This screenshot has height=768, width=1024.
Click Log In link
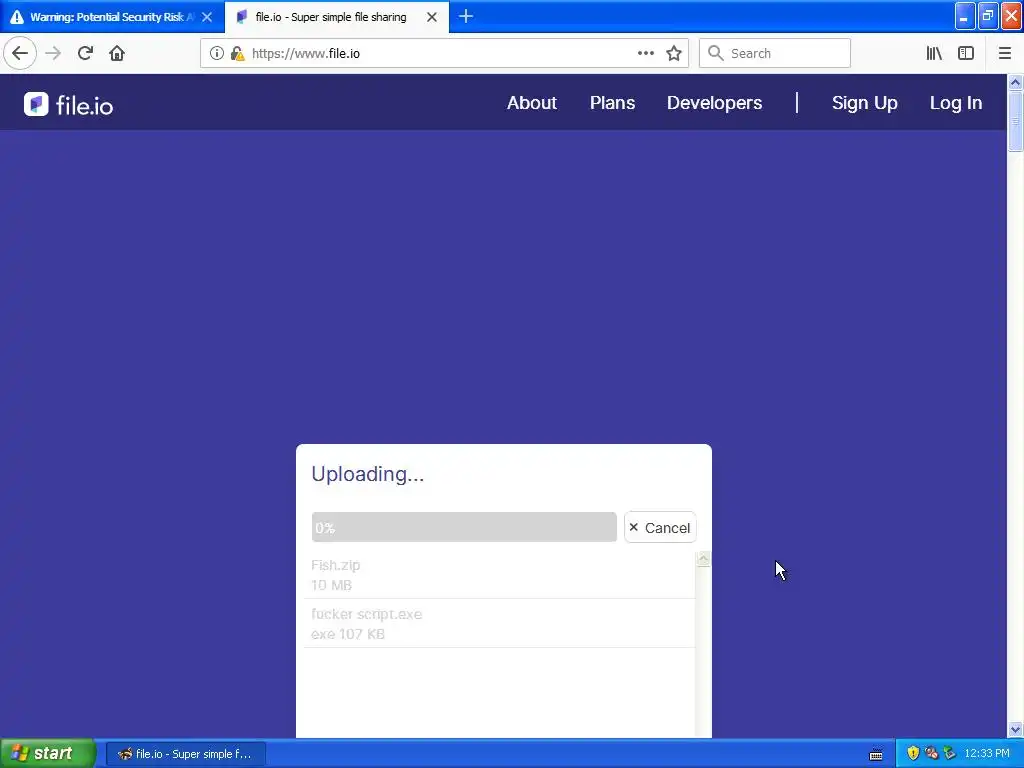pos(955,103)
